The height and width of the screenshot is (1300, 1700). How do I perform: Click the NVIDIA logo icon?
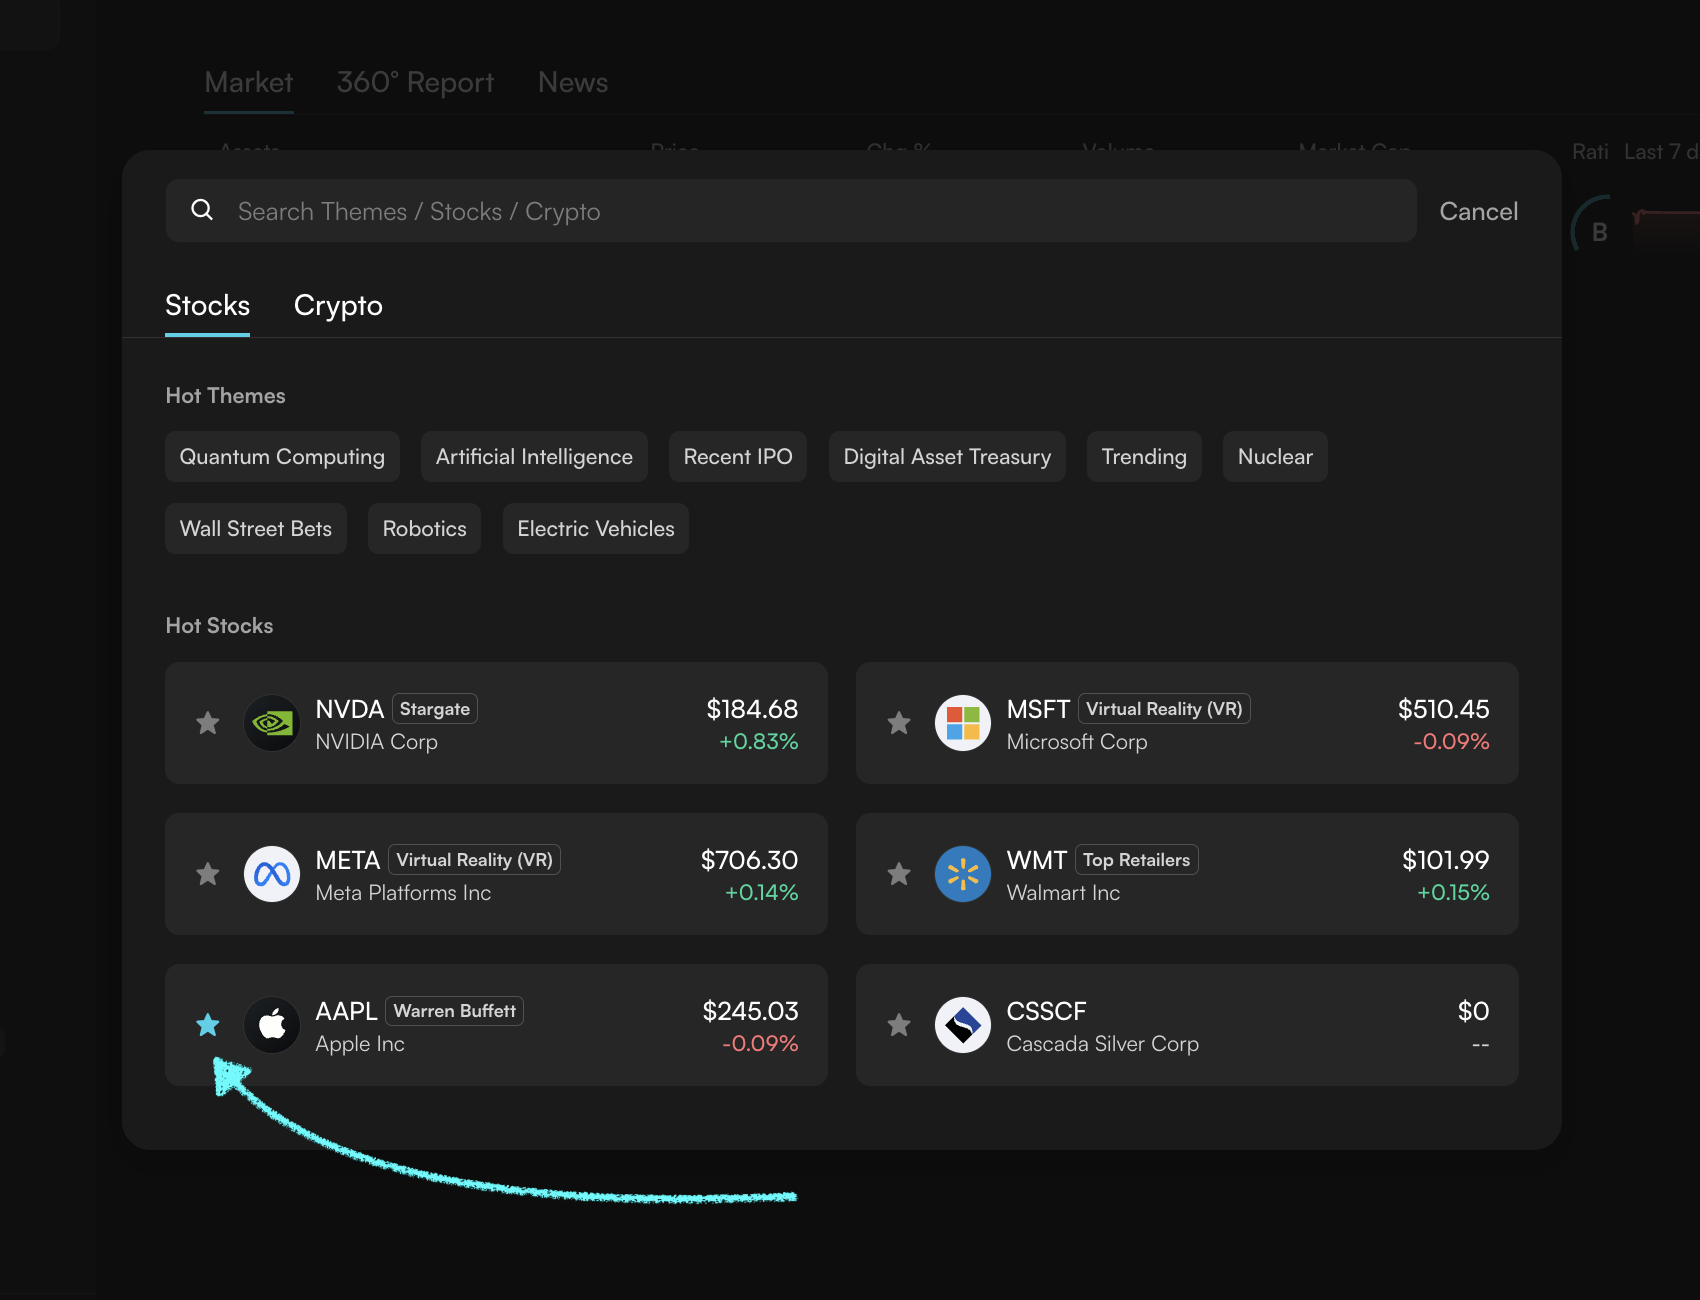coord(272,723)
